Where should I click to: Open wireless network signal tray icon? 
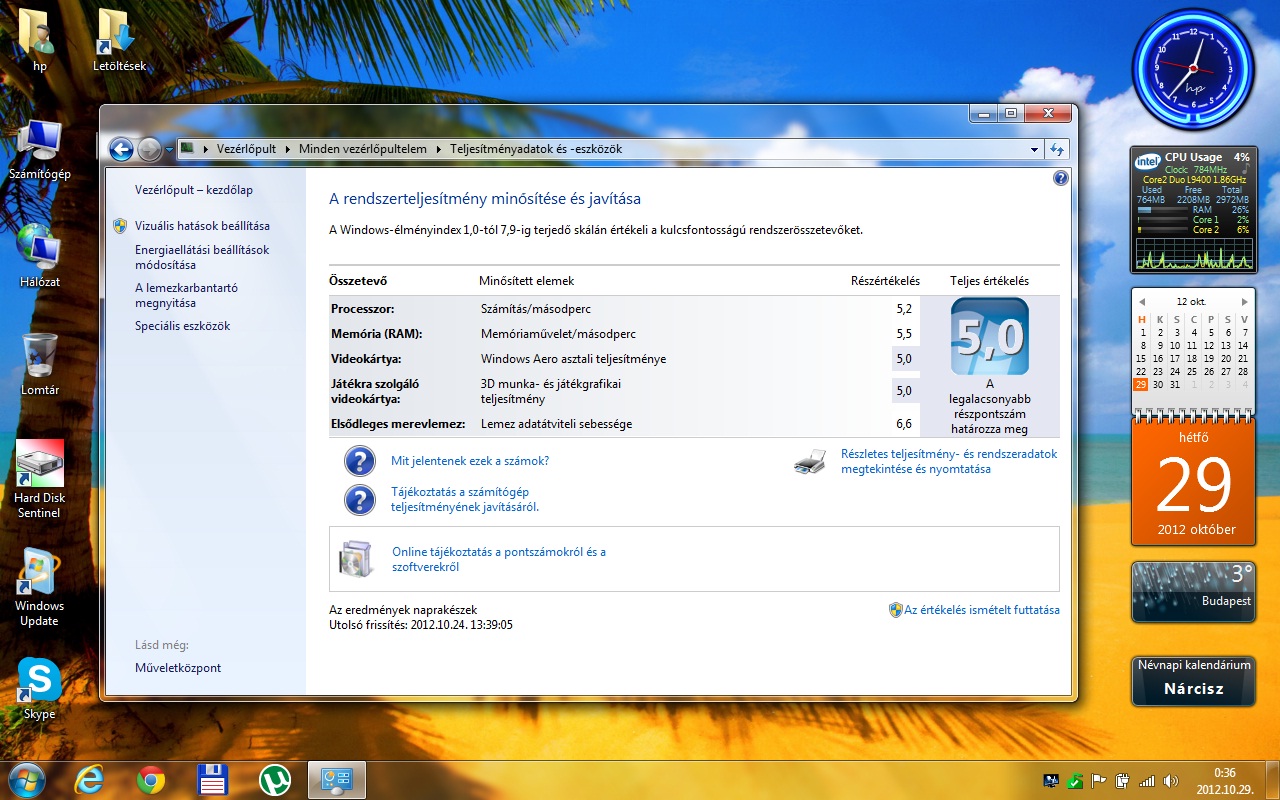pos(1146,781)
